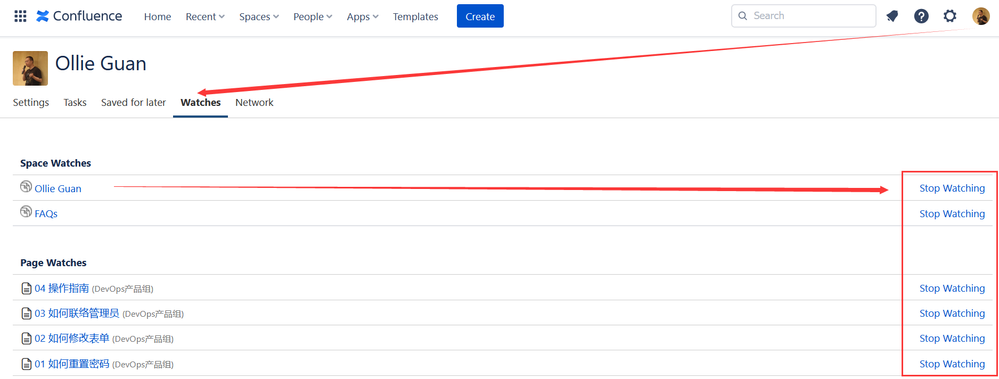Focus the Search input field
Viewport: 999px width, 379px height.
click(803, 16)
